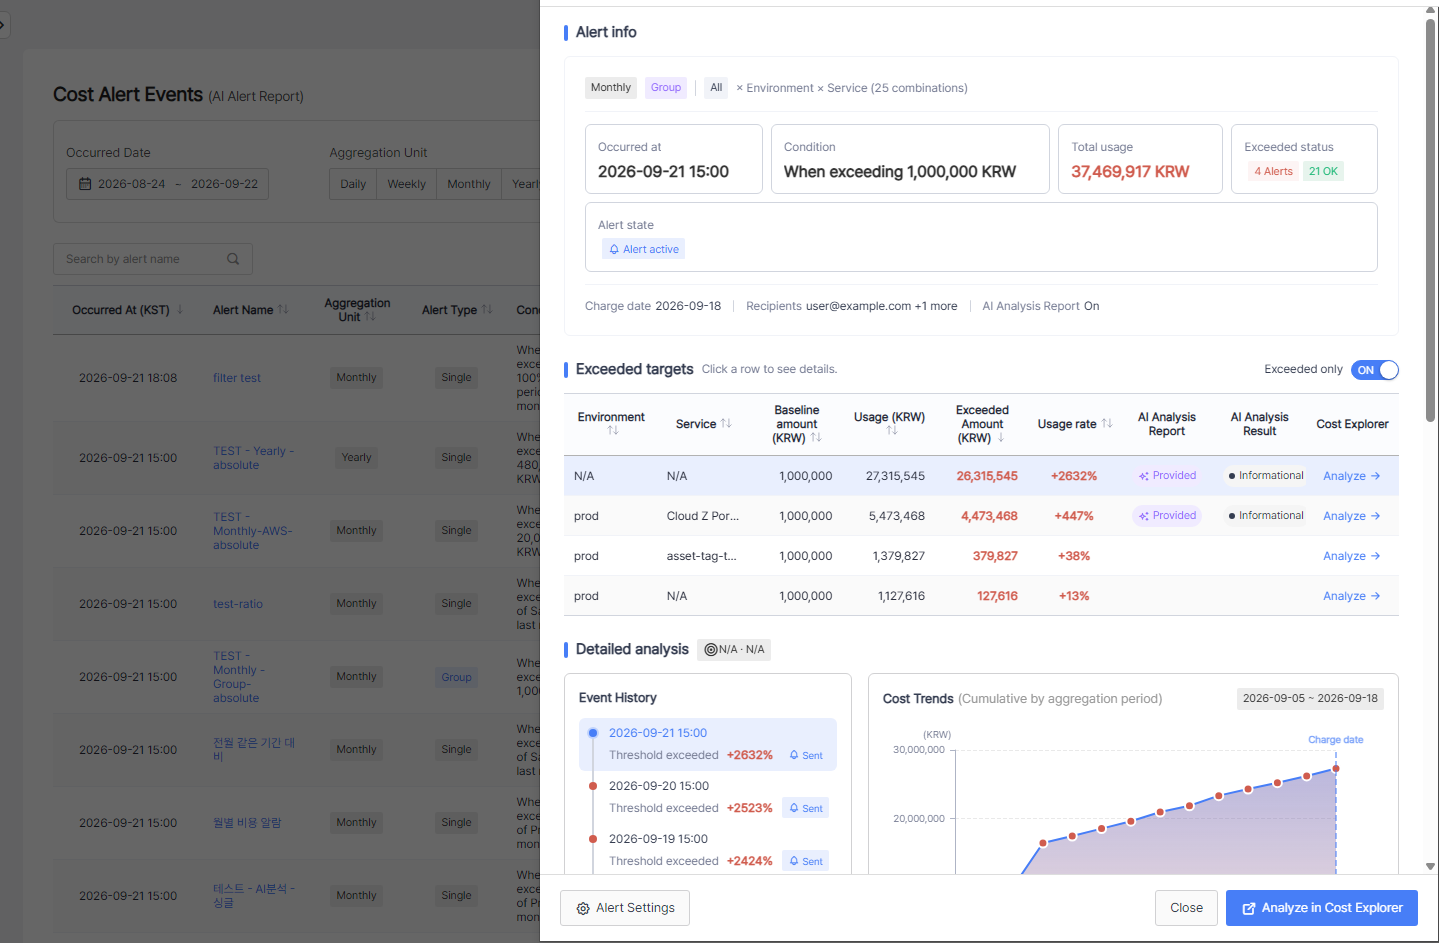Click the Analyze link for asset-tag row
The width and height of the screenshot is (1439, 943).
point(1351,556)
